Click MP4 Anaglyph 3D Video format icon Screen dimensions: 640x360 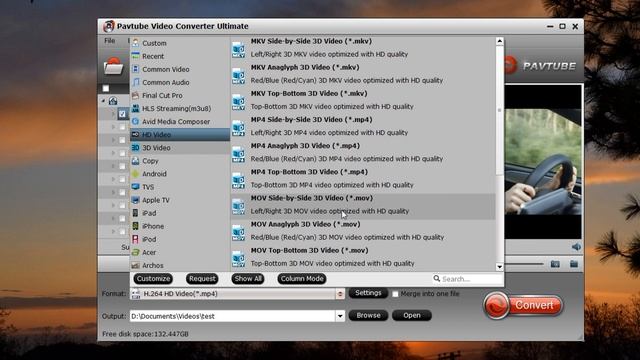[x=238, y=155]
